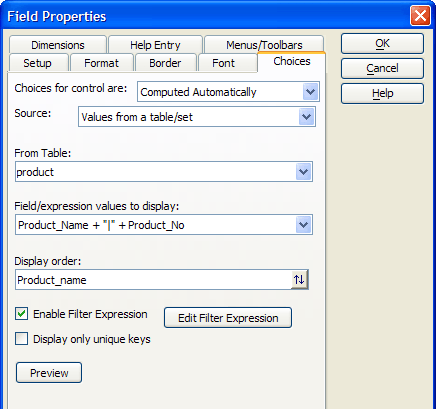Switch to the Format tab

coord(102,63)
